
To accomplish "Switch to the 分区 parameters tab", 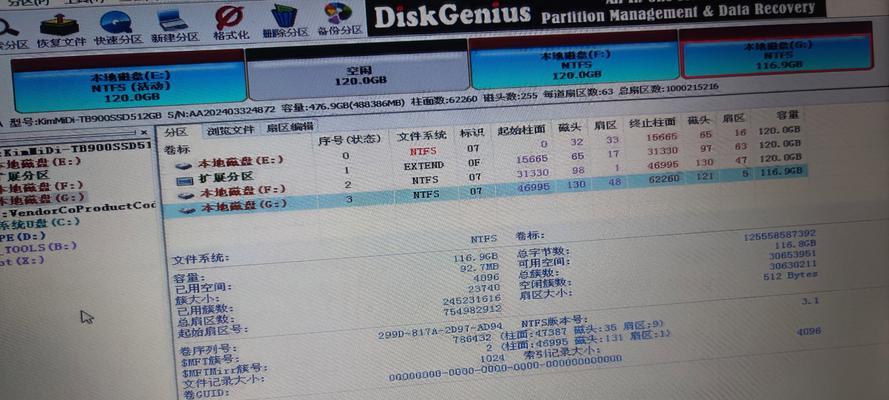I will tap(175, 132).
